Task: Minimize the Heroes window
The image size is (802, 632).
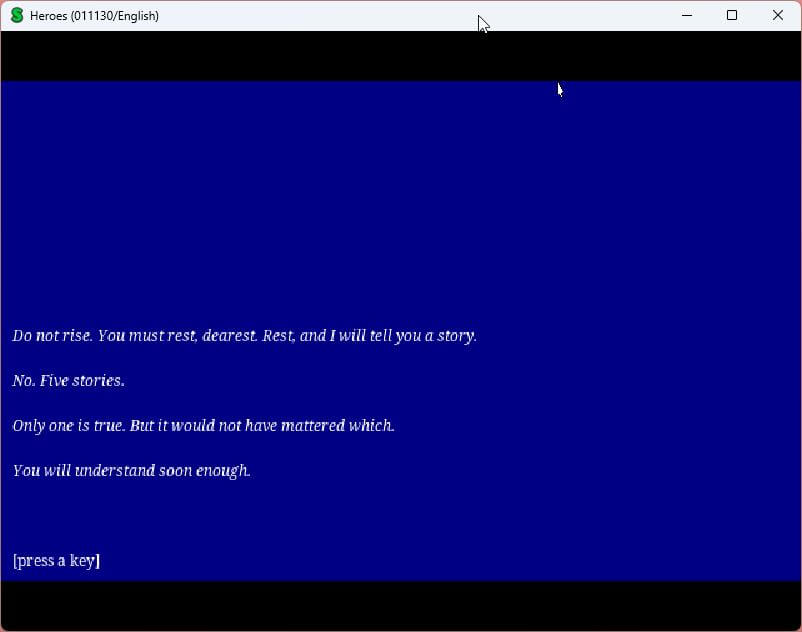Action: (x=687, y=15)
